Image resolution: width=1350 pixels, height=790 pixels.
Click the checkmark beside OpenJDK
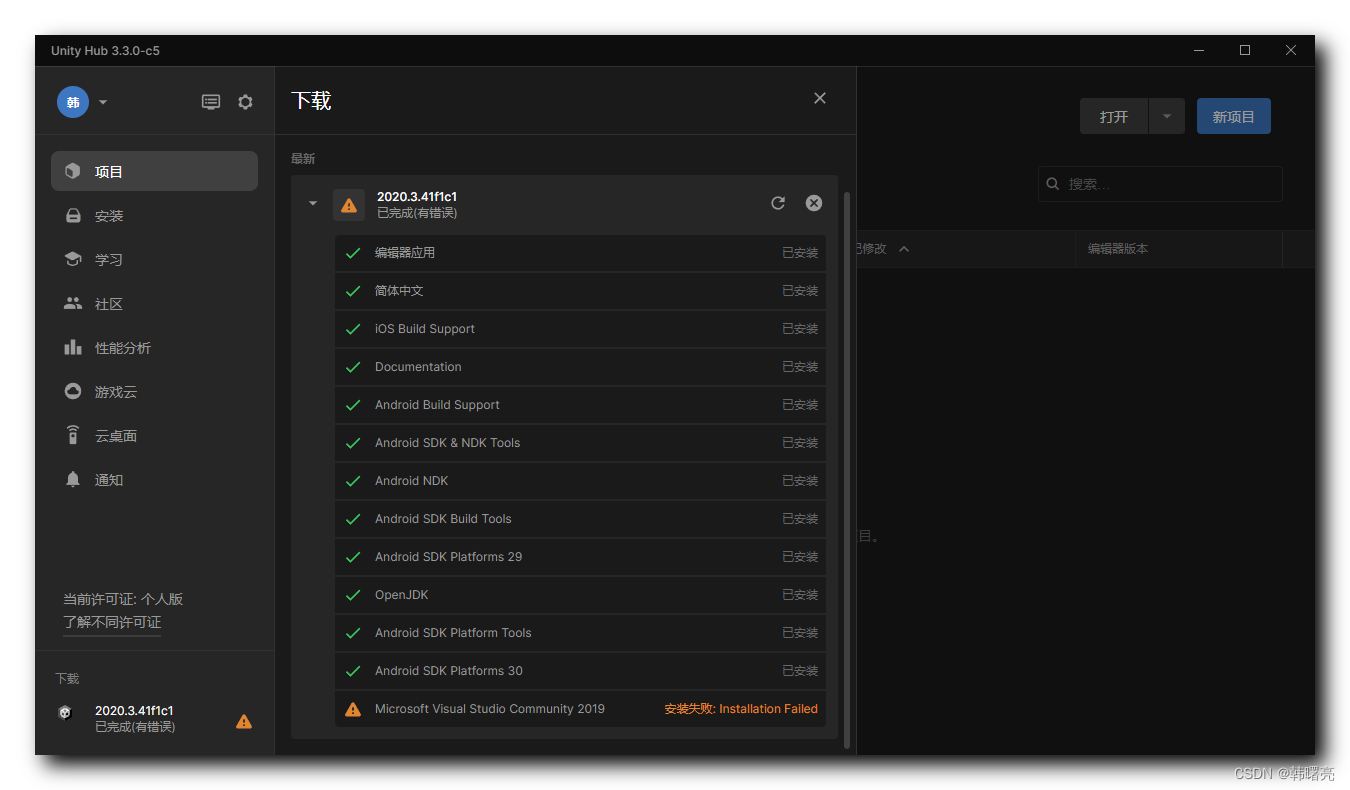point(353,595)
